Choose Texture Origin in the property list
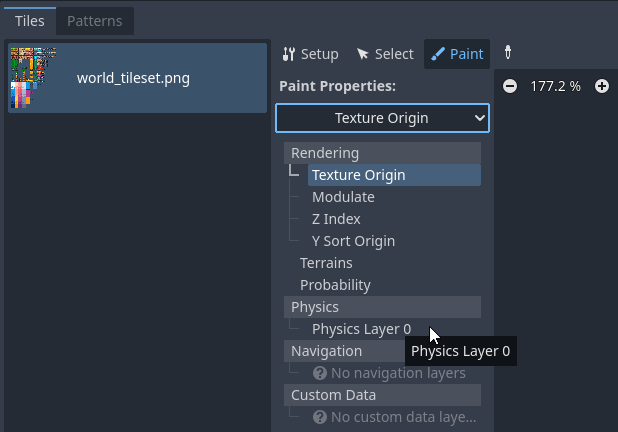This screenshot has width=618, height=432. tap(358, 175)
